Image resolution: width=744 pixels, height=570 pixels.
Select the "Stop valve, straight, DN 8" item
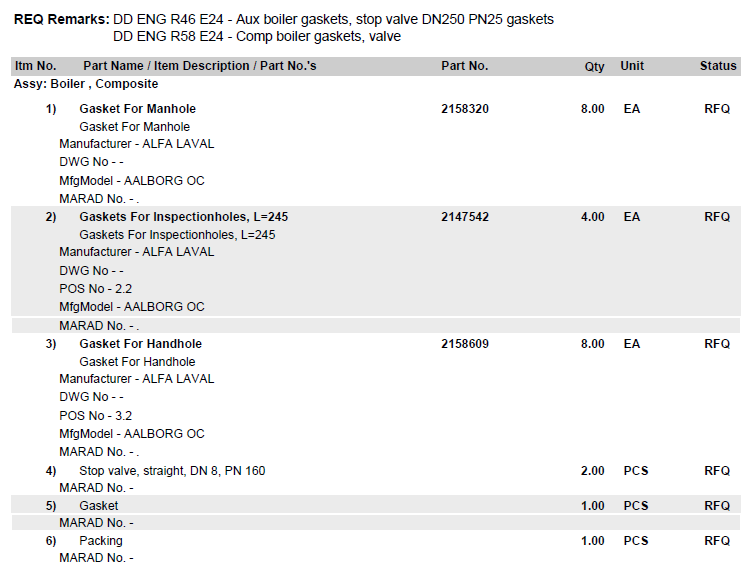click(172, 471)
